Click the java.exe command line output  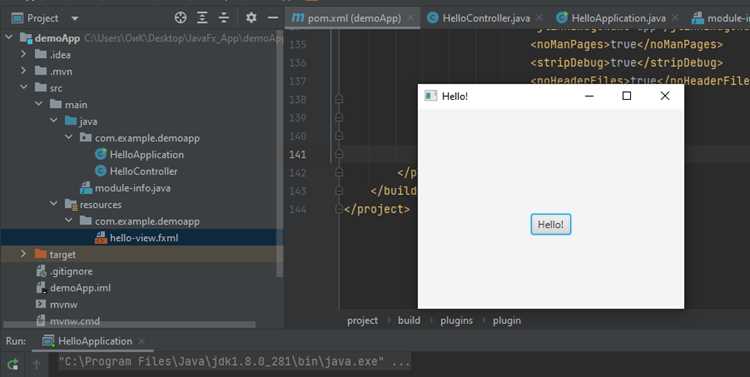234,362
